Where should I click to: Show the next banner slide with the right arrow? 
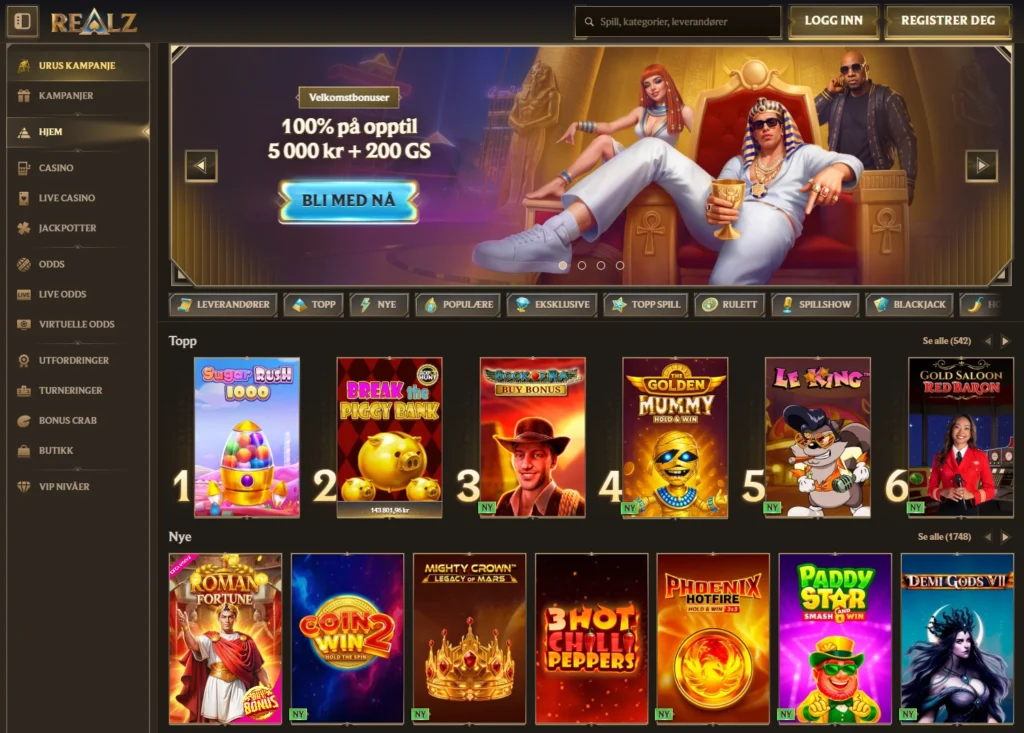click(x=982, y=166)
